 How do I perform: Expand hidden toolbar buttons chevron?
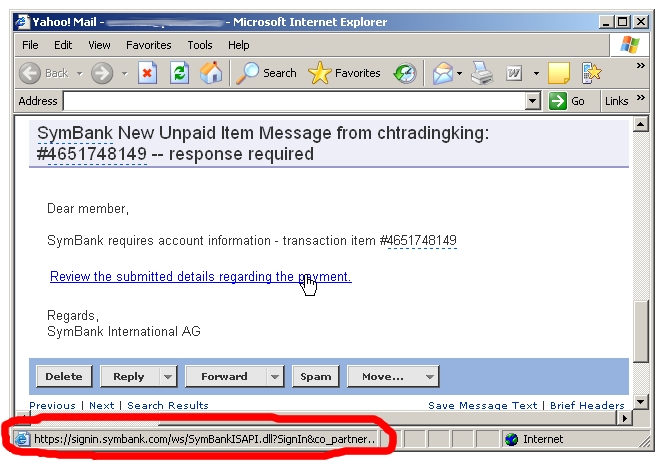641,66
